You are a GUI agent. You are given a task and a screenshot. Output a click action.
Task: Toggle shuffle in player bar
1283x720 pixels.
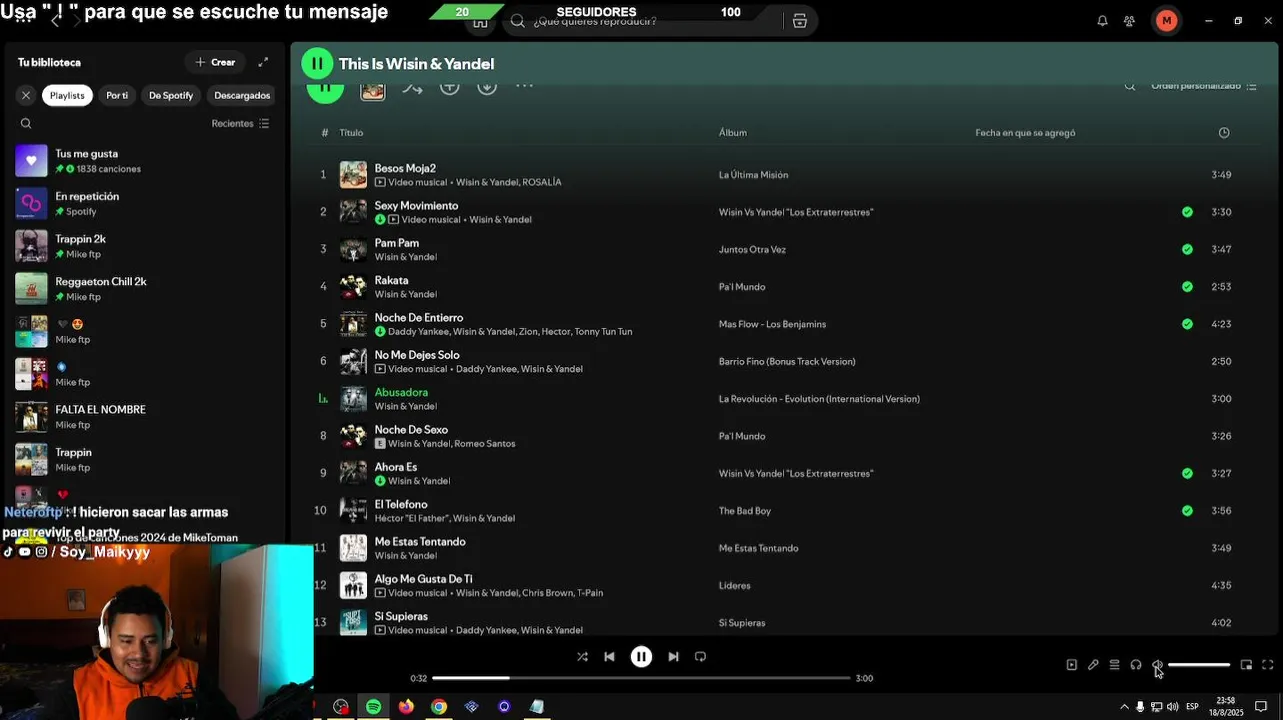click(x=582, y=657)
